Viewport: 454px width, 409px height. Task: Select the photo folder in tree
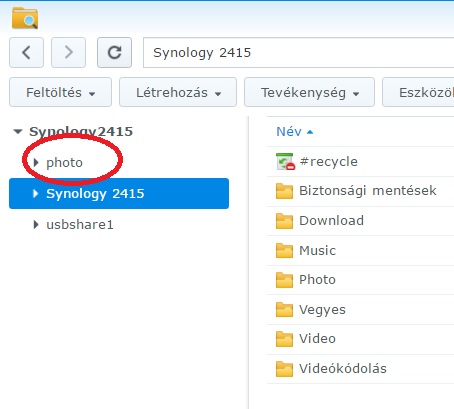pos(64,163)
